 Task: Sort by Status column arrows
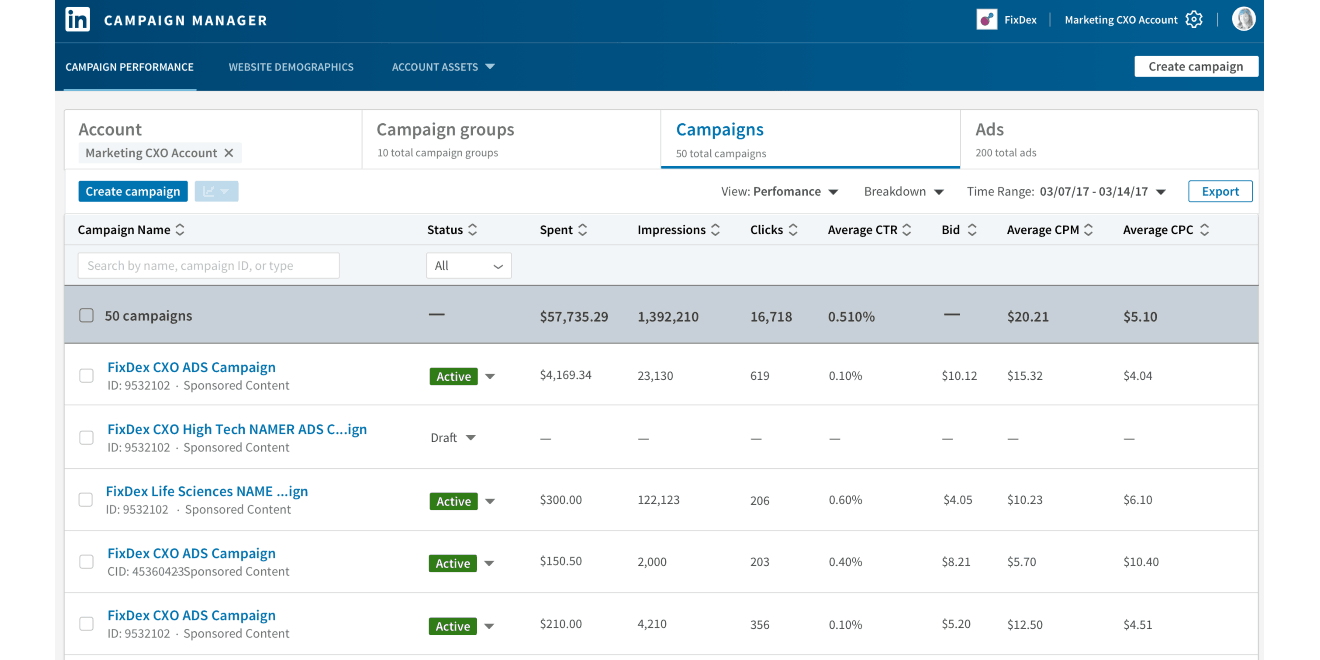coord(472,230)
